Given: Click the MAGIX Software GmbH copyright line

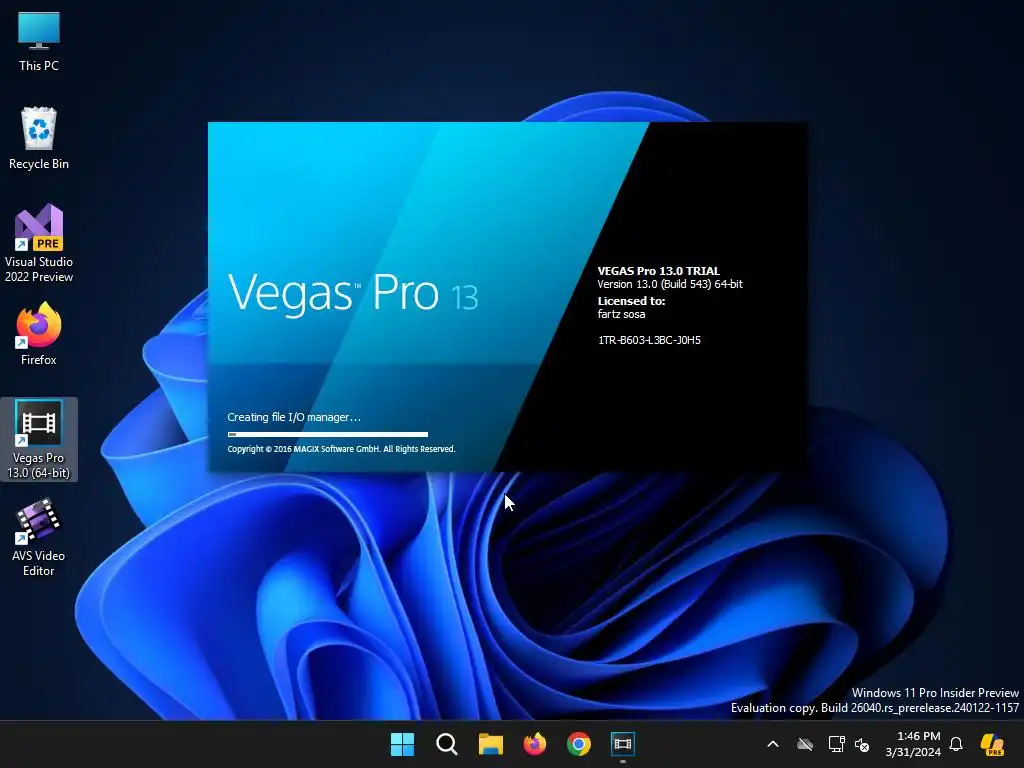Looking at the screenshot, I should [341, 449].
